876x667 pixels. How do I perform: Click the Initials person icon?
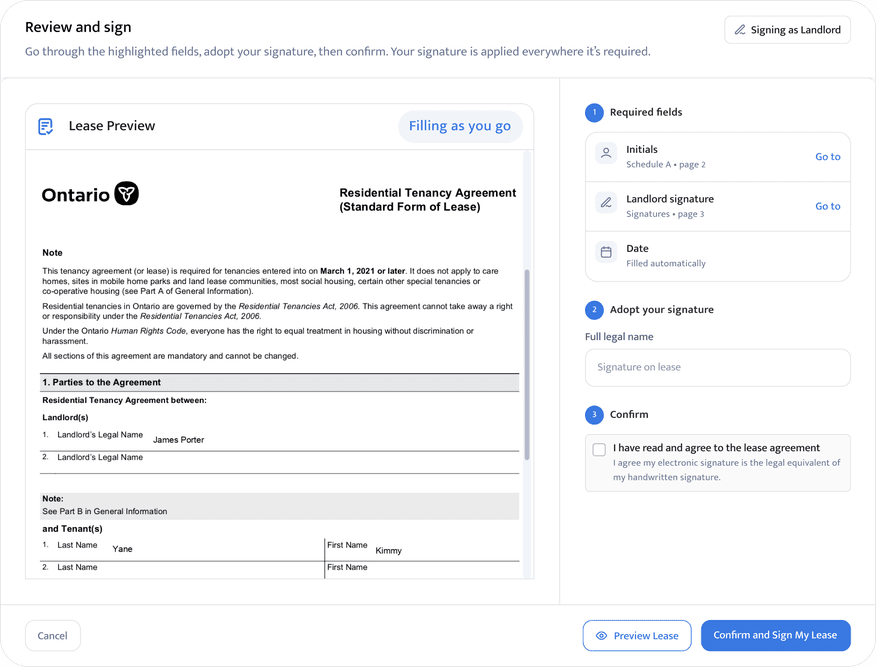[606, 153]
